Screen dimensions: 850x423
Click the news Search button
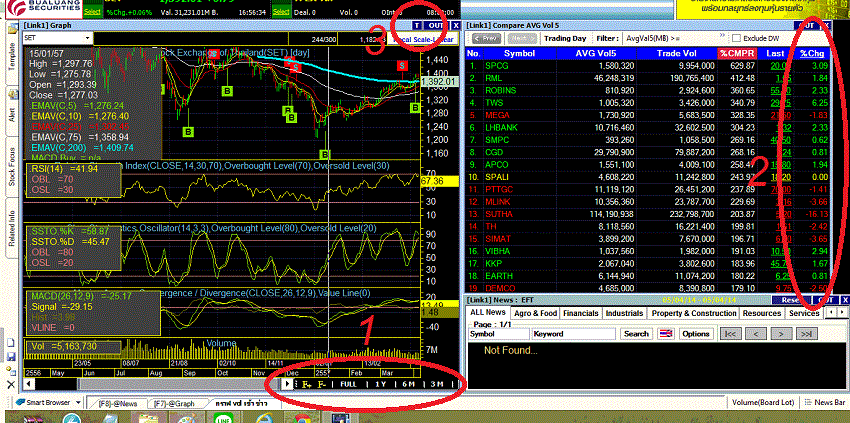(636, 334)
